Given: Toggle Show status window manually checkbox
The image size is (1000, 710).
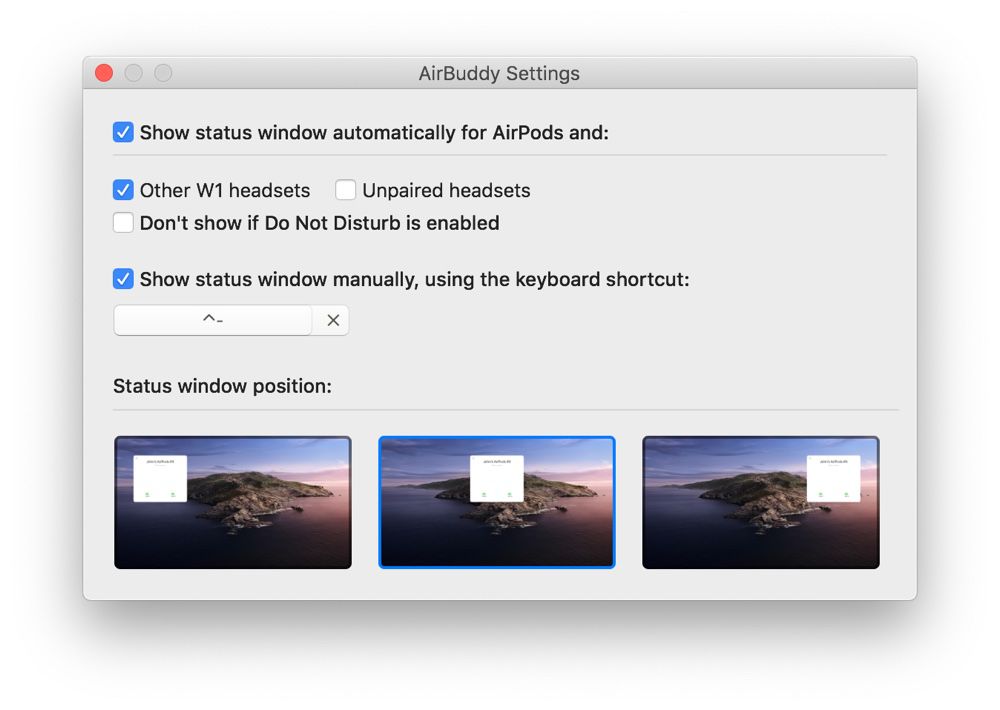Looking at the screenshot, I should [x=123, y=279].
